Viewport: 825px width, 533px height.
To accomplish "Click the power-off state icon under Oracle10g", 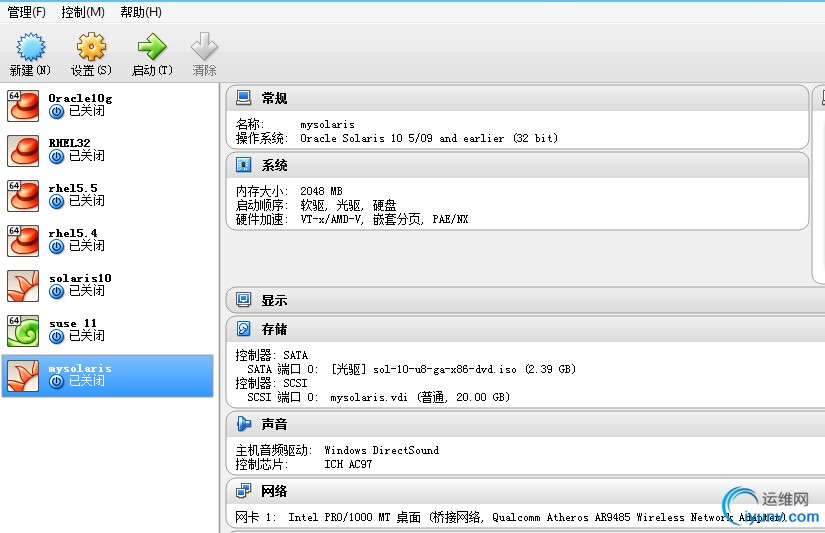I will coord(56,112).
